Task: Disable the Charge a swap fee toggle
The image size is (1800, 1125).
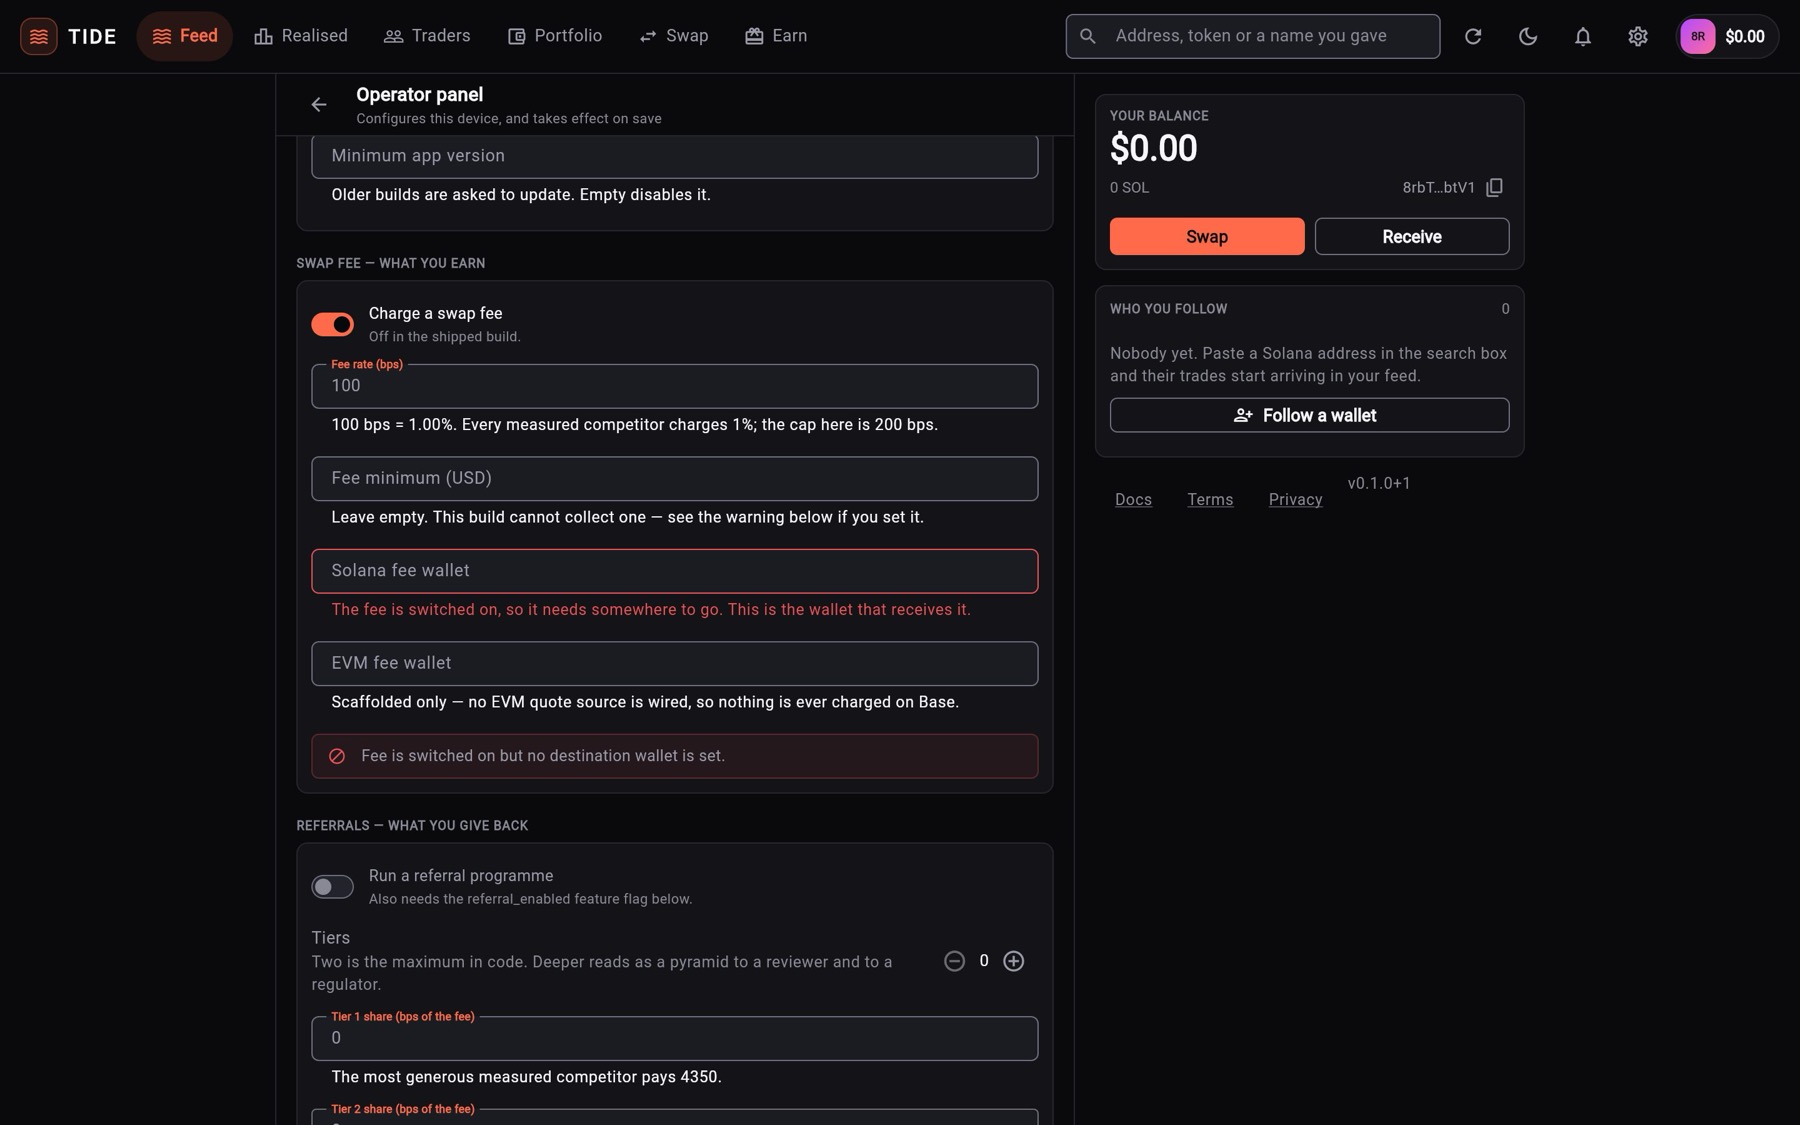Action: pos(332,324)
